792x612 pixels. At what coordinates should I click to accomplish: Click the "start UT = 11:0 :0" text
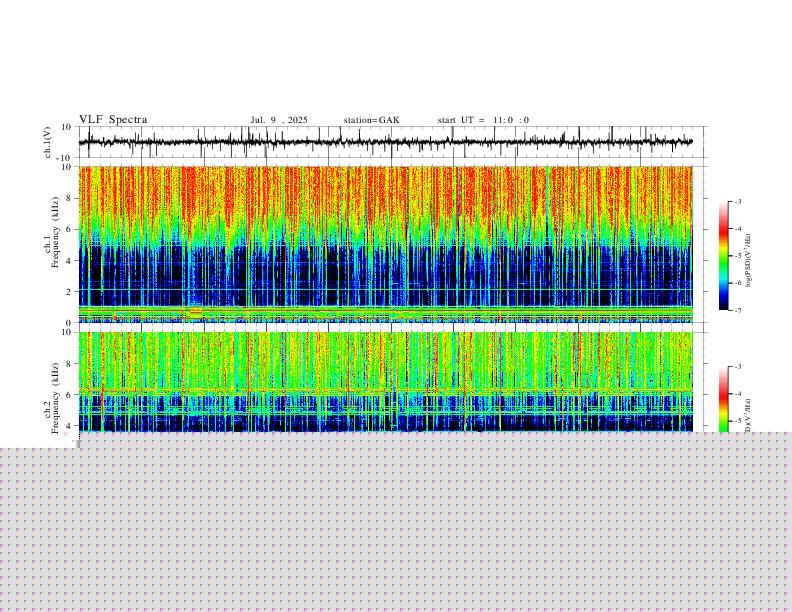[x=483, y=120]
